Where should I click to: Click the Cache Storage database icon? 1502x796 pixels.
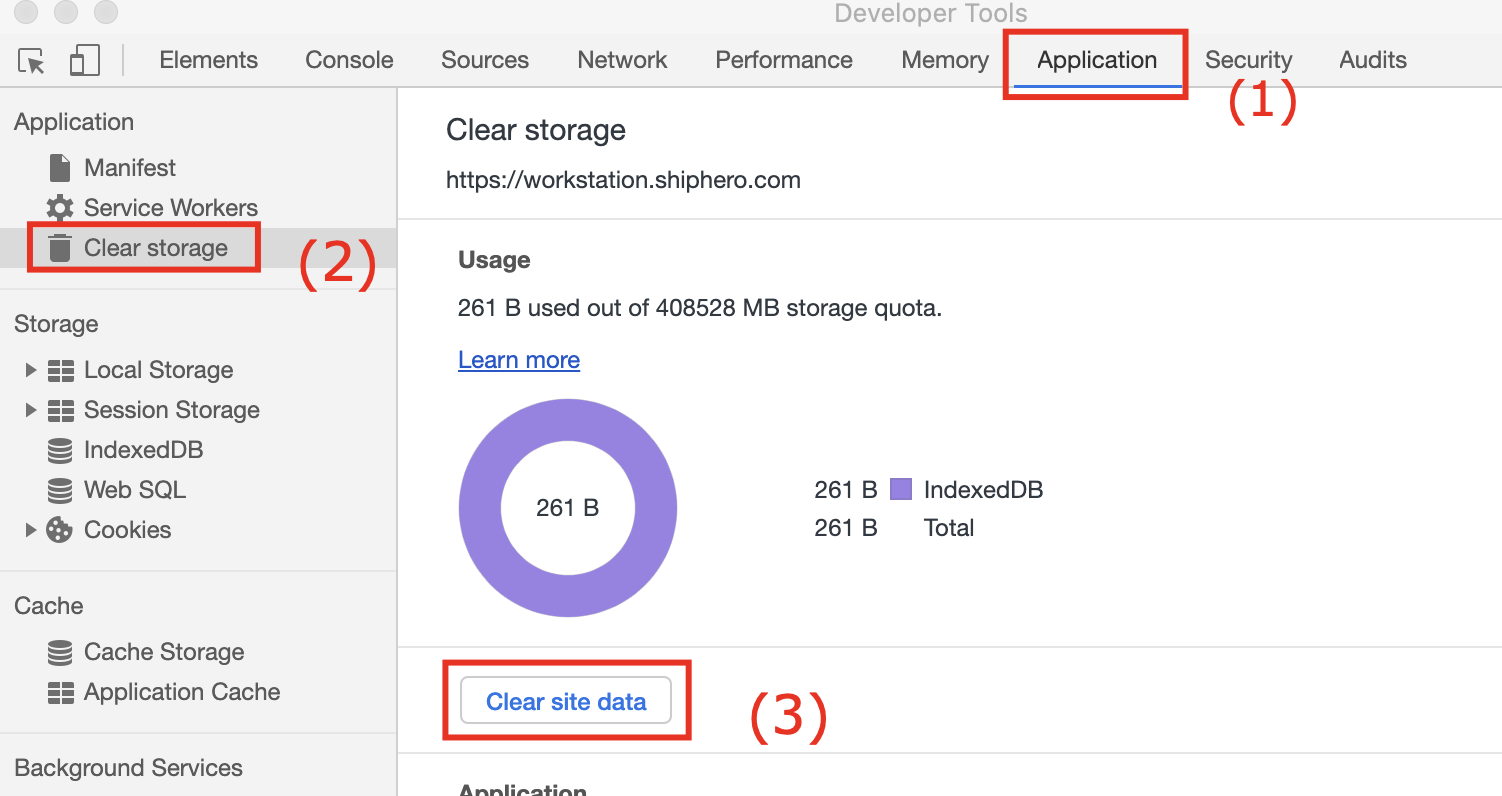pyautogui.click(x=60, y=653)
